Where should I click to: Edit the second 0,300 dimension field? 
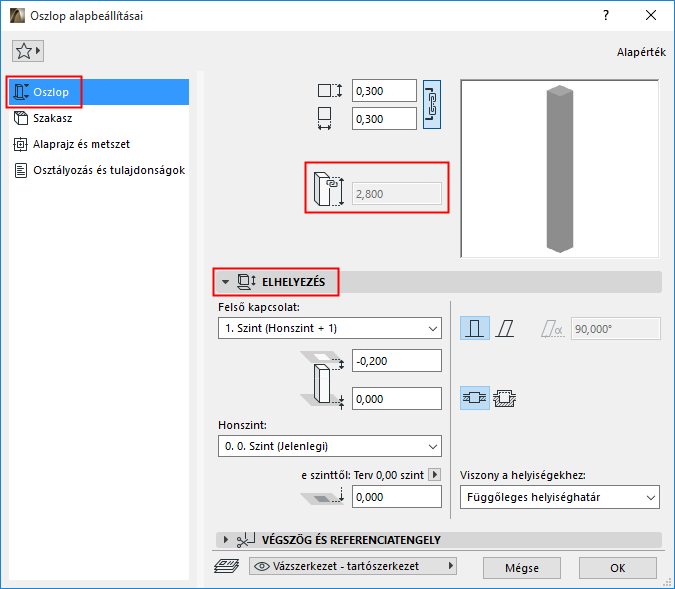384,119
